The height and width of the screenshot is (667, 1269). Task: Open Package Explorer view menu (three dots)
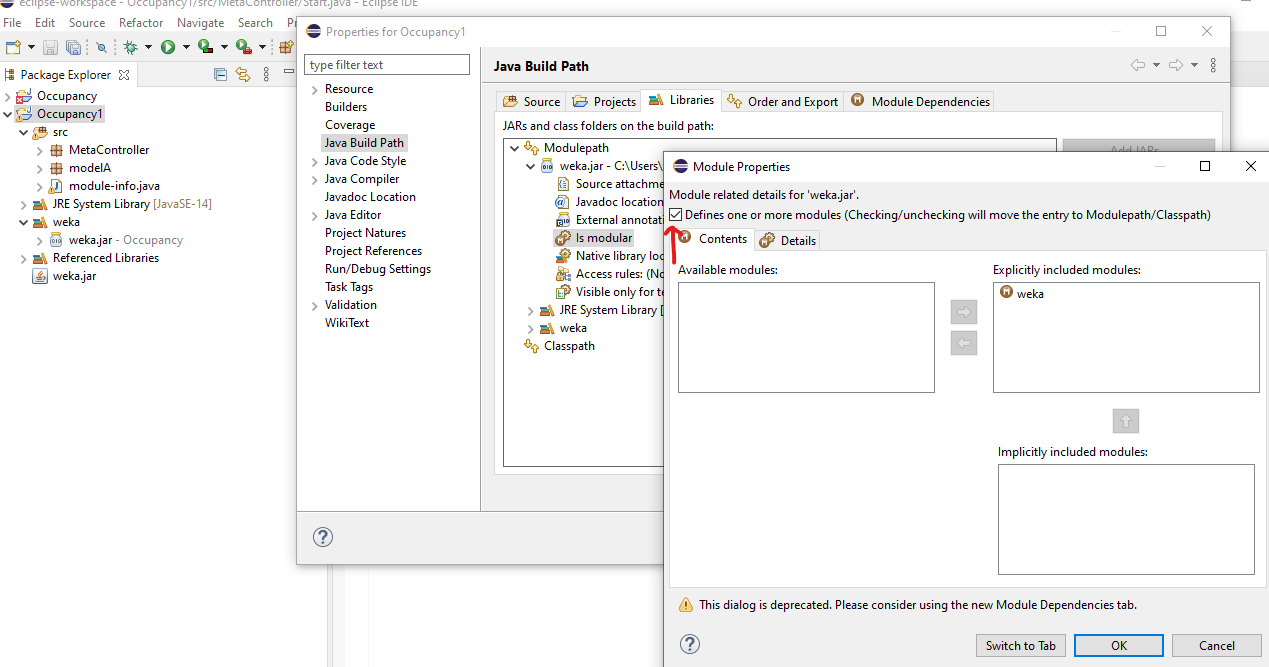(266, 74)
